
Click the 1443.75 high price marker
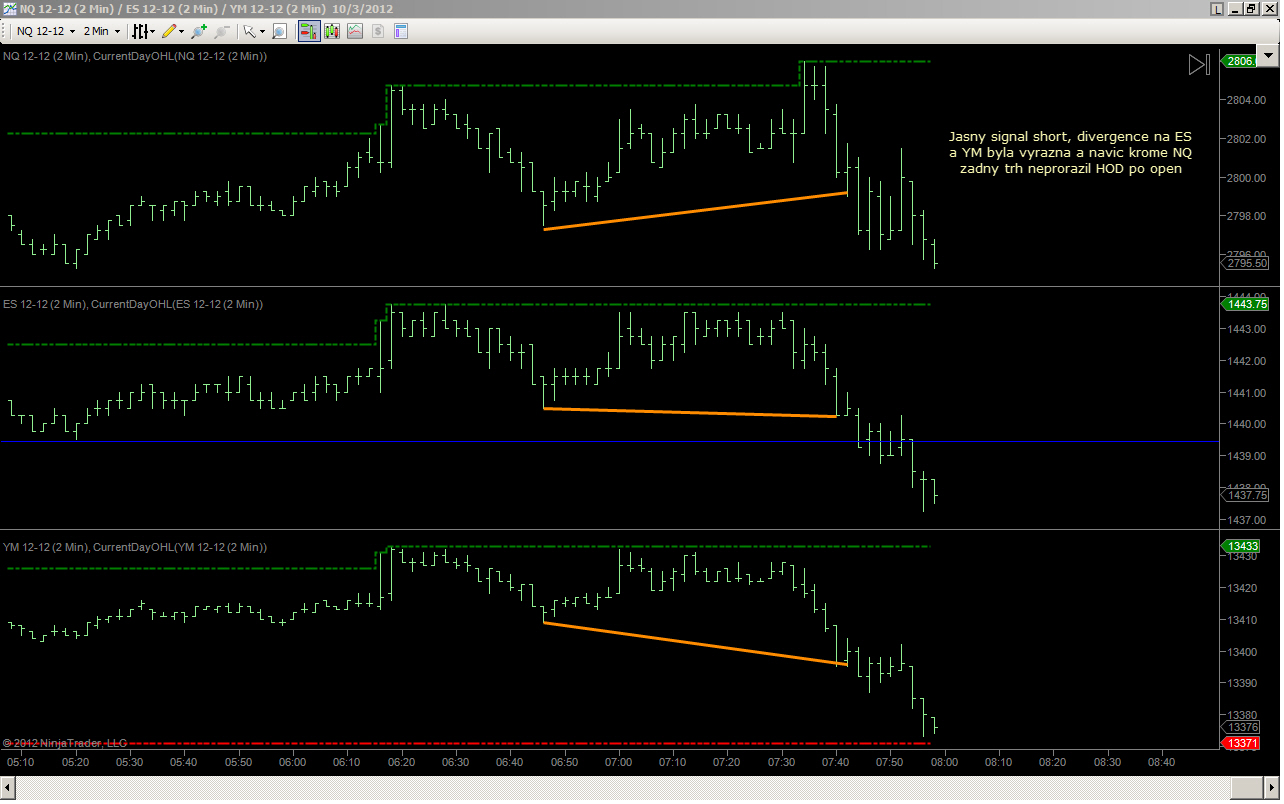click(x=1246, y=304)
